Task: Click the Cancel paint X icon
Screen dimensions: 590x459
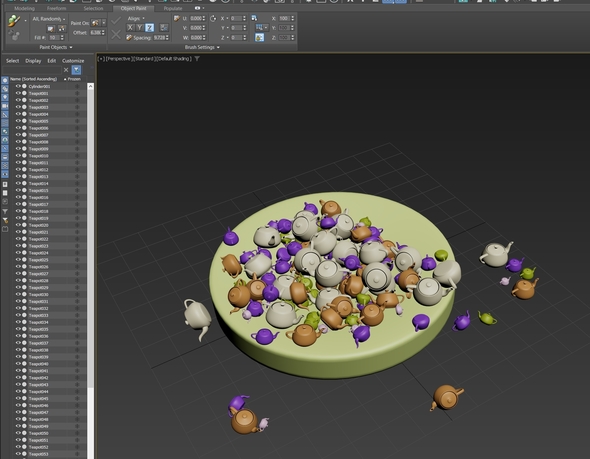Action: coord(116,35)
